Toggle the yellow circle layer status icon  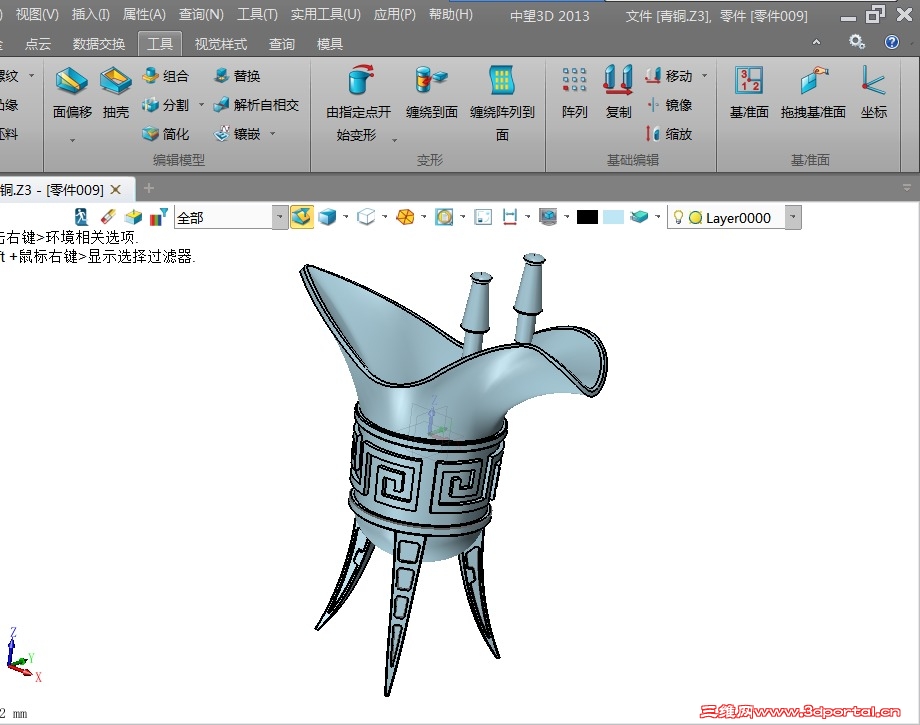click(695, 218)
